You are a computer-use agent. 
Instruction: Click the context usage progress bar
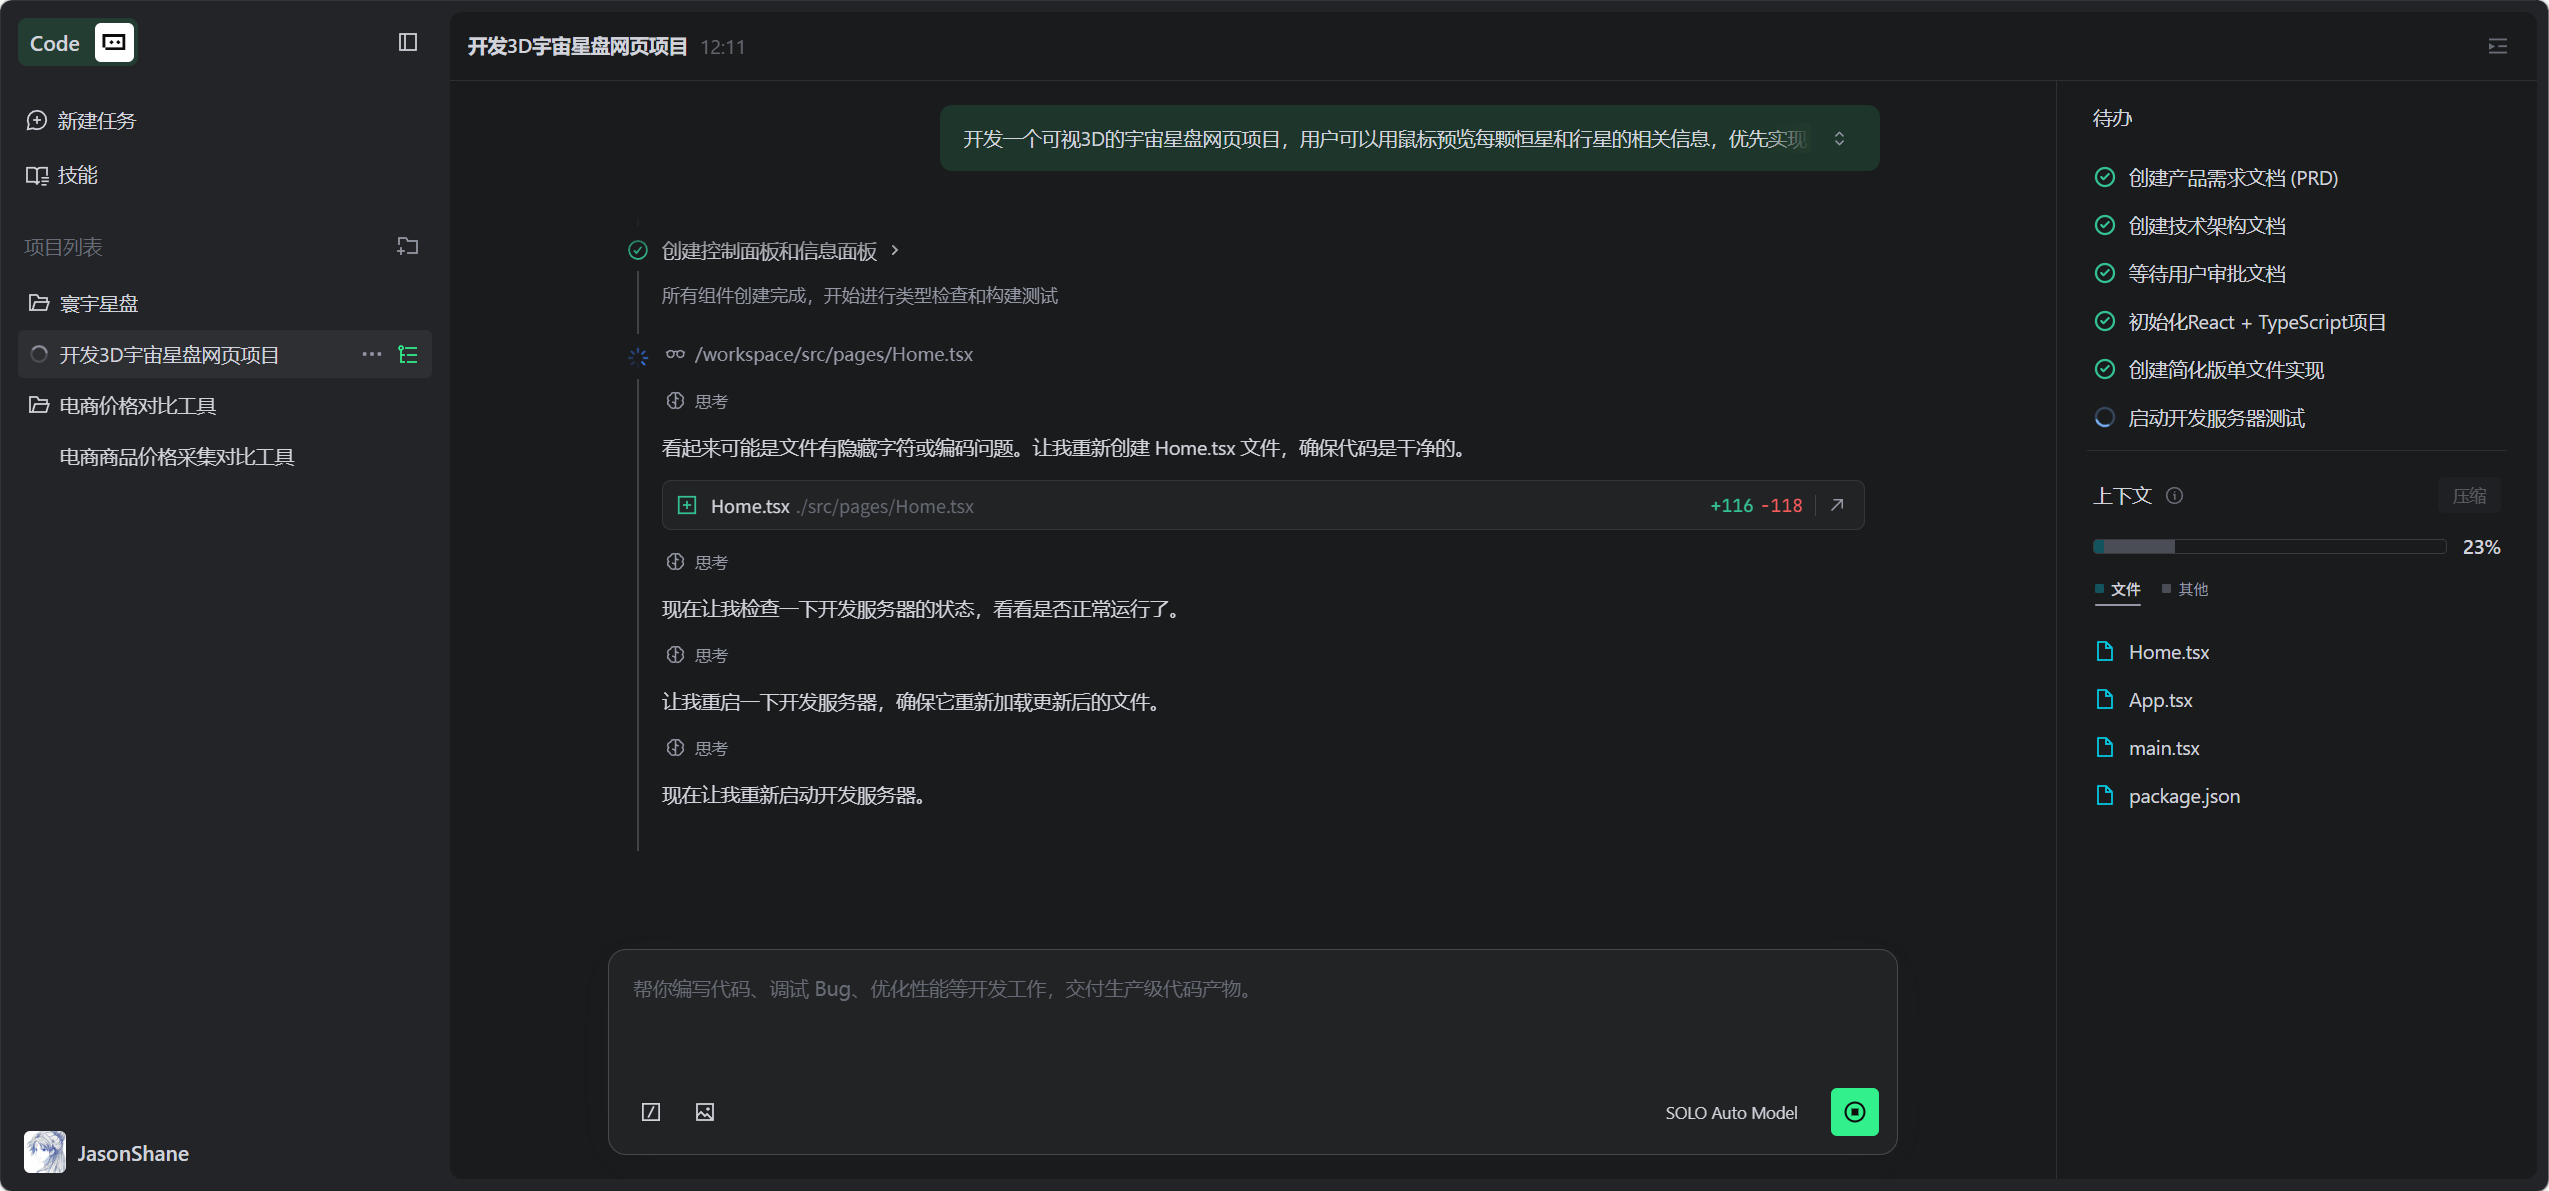pyautogui.click(x=2268, y=547)
